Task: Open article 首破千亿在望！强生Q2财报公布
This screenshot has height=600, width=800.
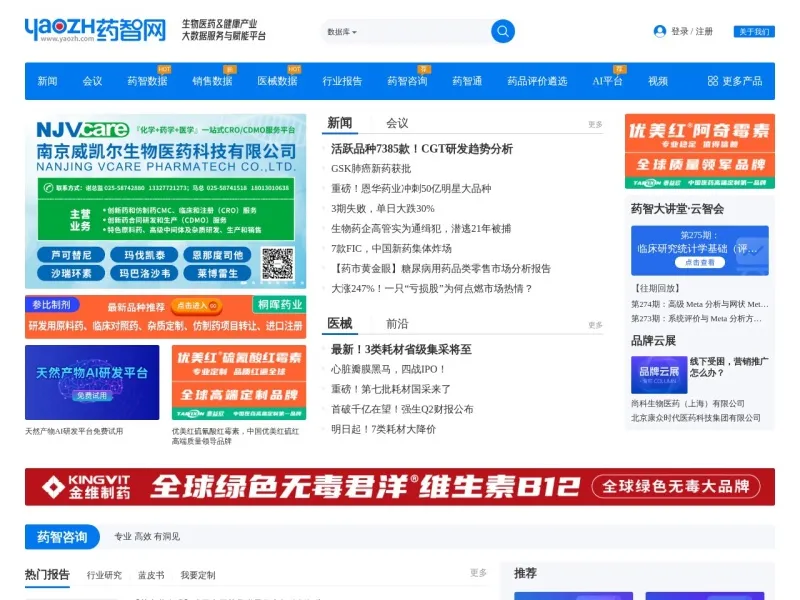Action: [x=402, y=409]
